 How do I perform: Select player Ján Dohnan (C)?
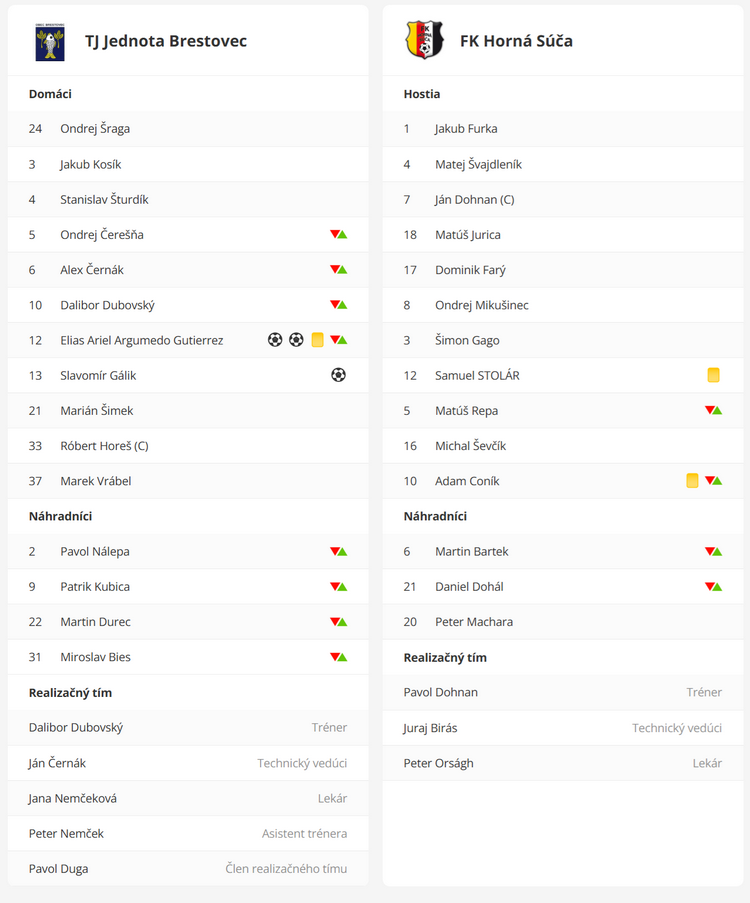point(474,199)
